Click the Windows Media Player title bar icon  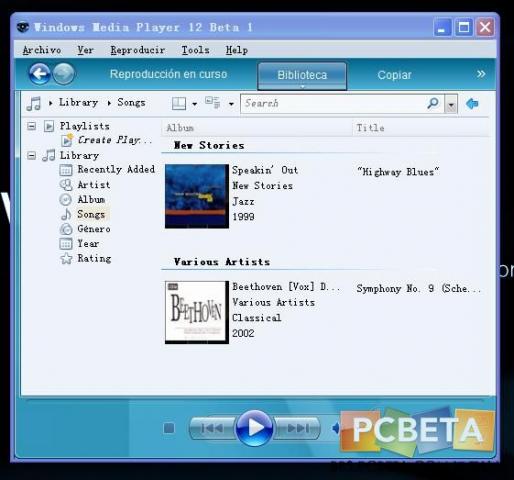point(23,27)
